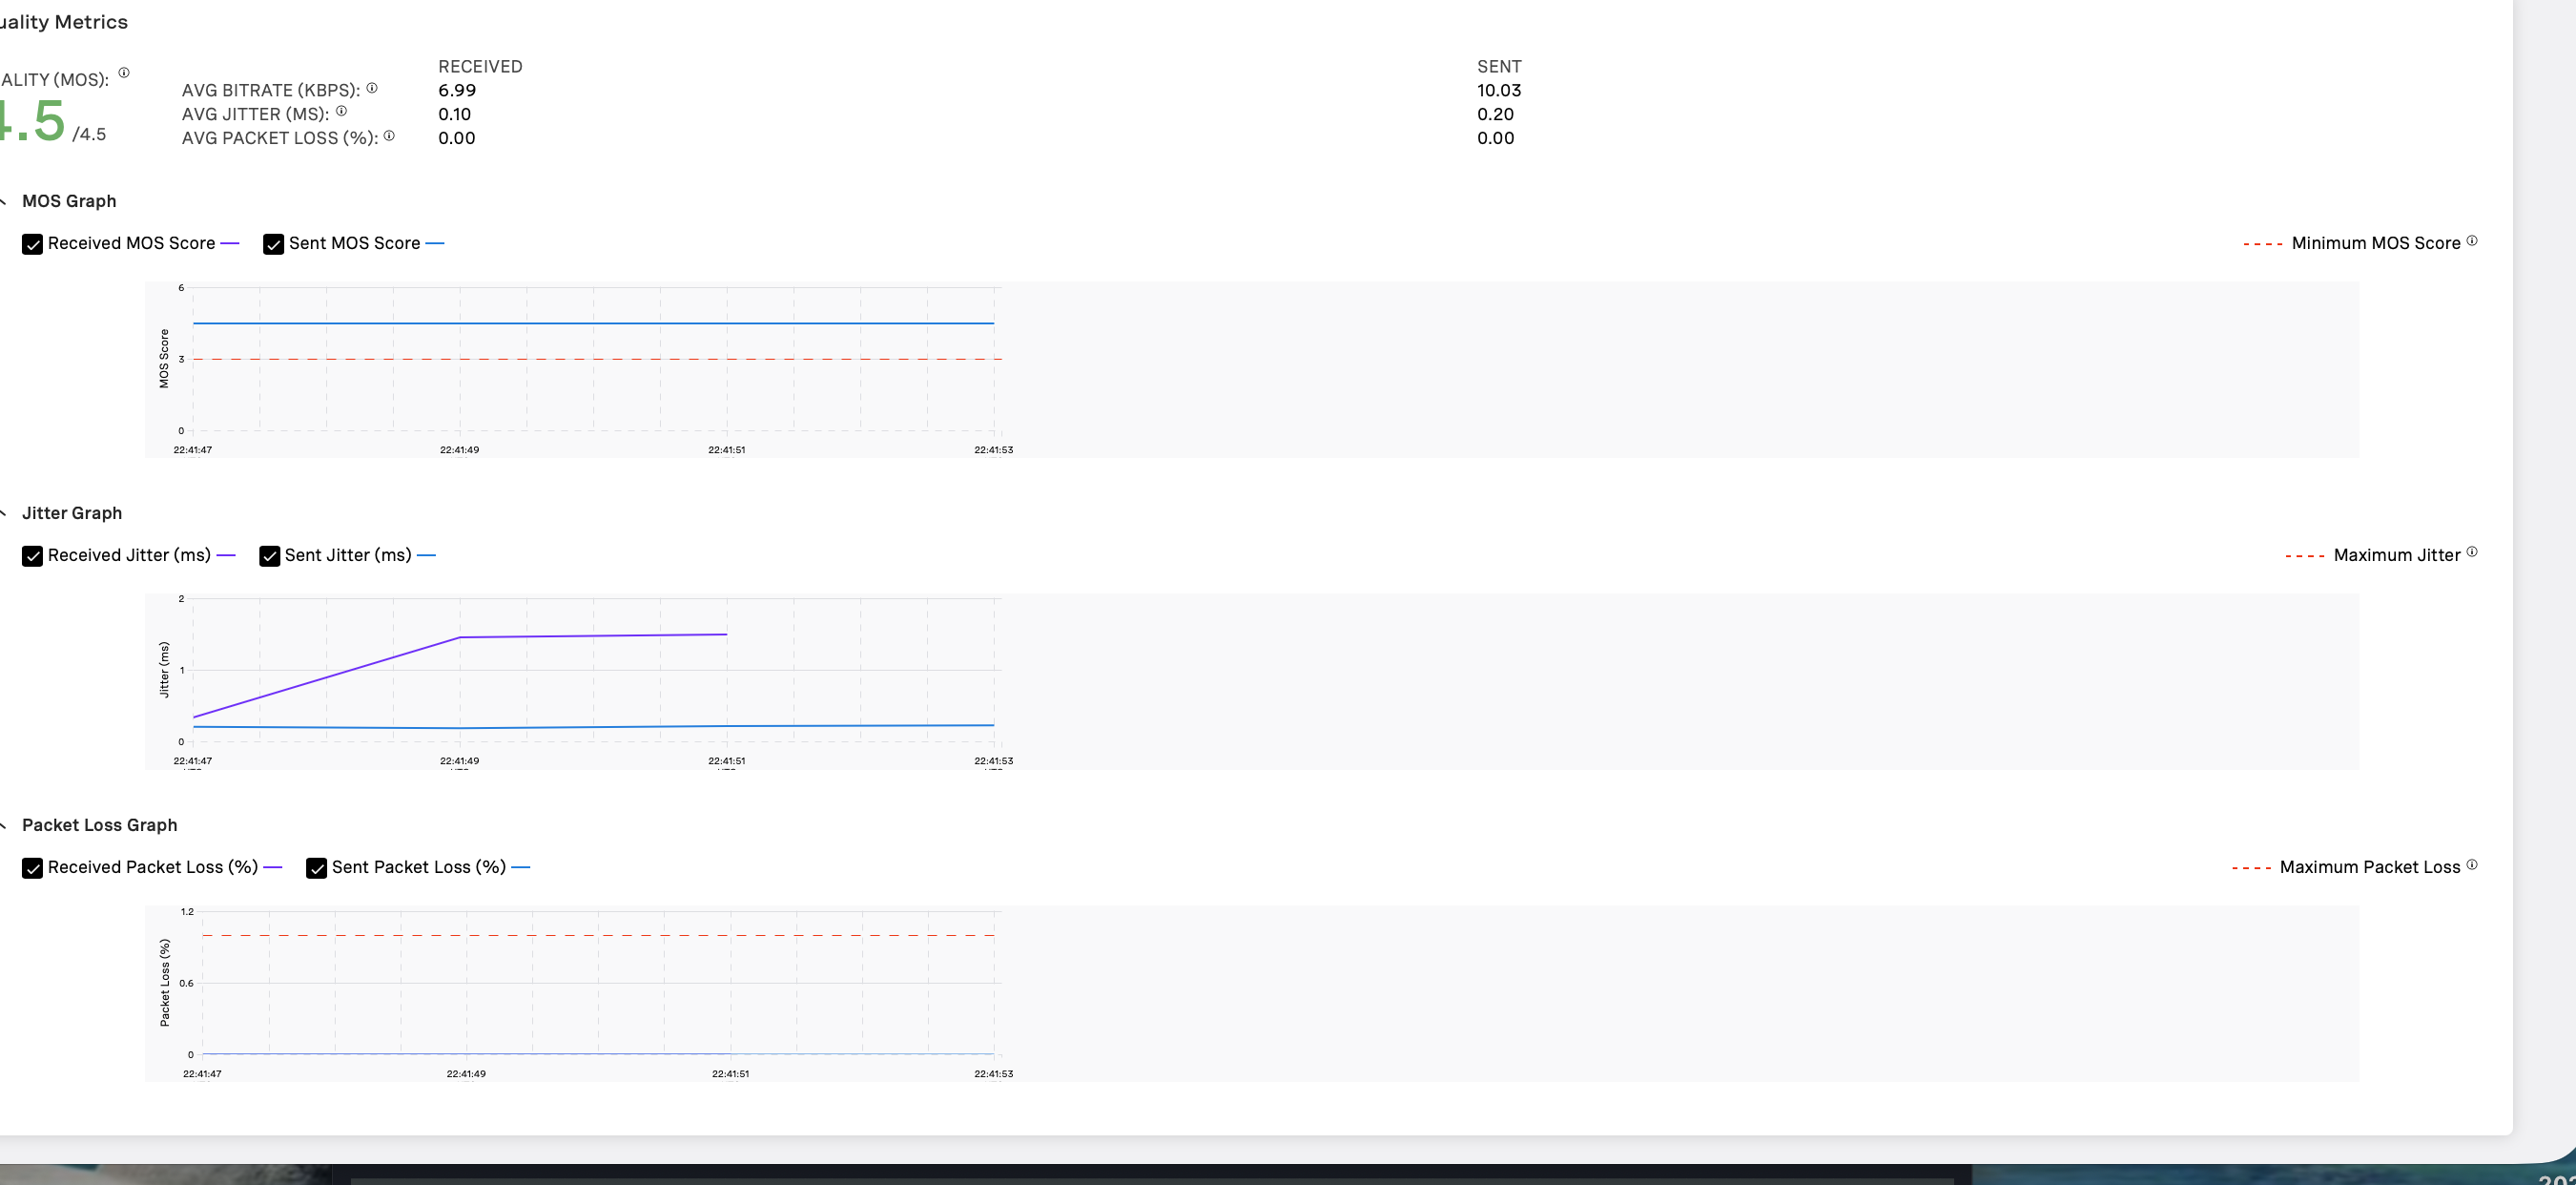2576x1185 pixels.
Task: Click the 22:41:53 label on Packet Loss graph
Action: coord(993,1074)
